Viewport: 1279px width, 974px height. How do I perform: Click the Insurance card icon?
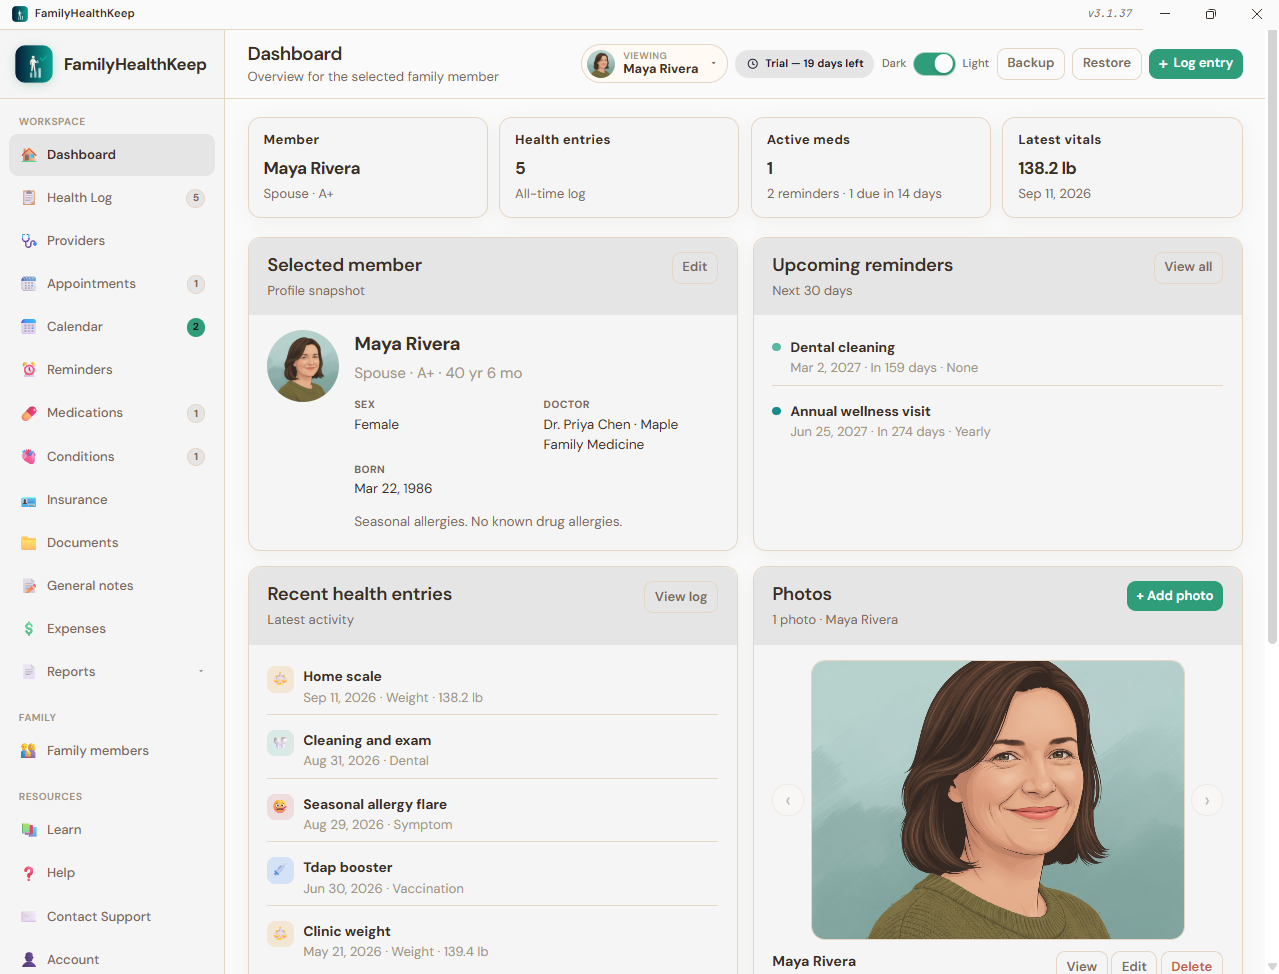(x=29, y=500)
